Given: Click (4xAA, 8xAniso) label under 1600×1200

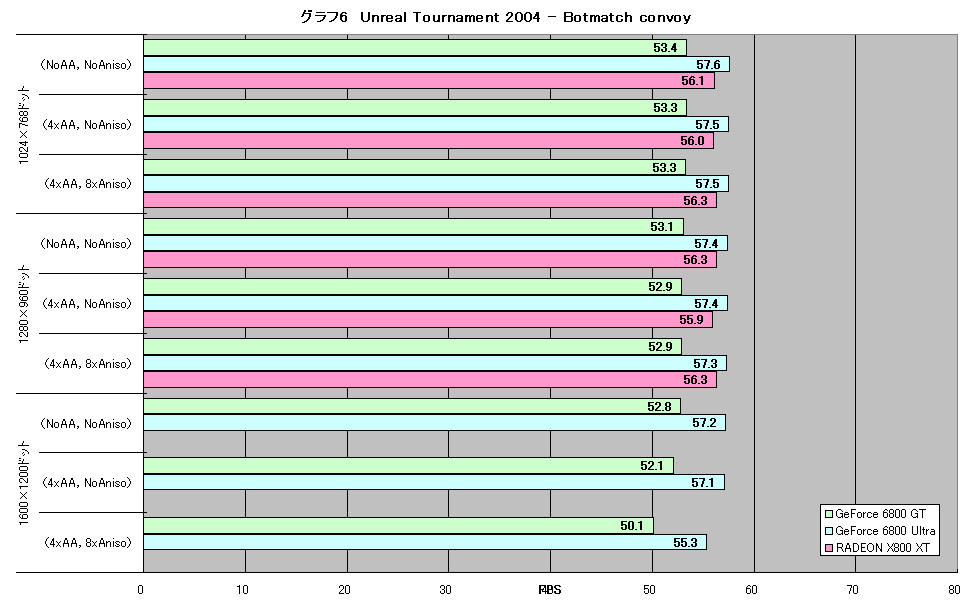Looking at the screenshot, I should pos(87,543).
